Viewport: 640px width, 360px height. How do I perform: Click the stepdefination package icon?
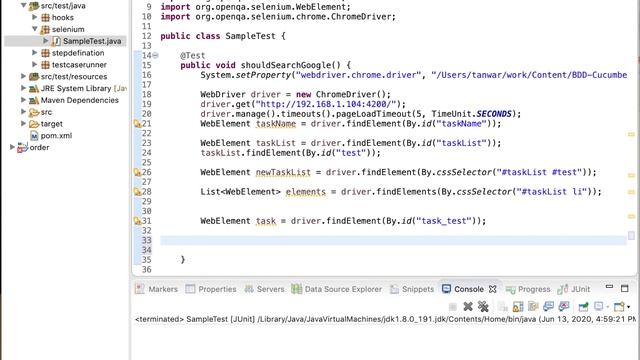[45, 53]
